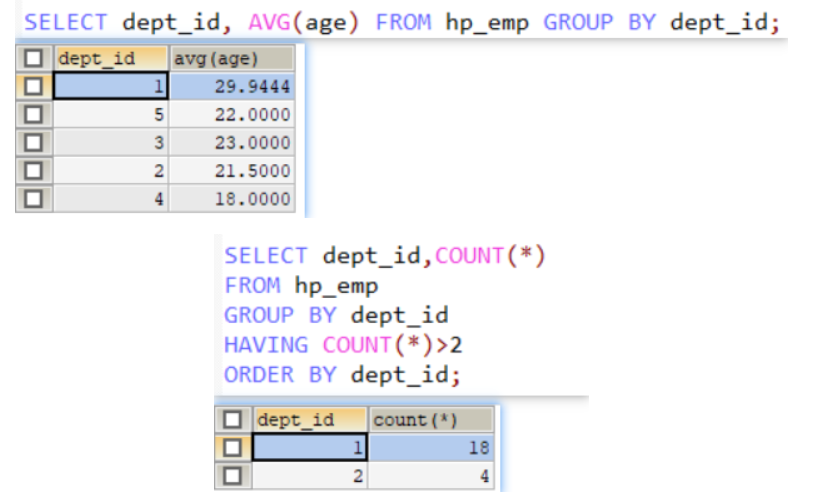Select dept_id cell 3 in the first table

(110, 143)
